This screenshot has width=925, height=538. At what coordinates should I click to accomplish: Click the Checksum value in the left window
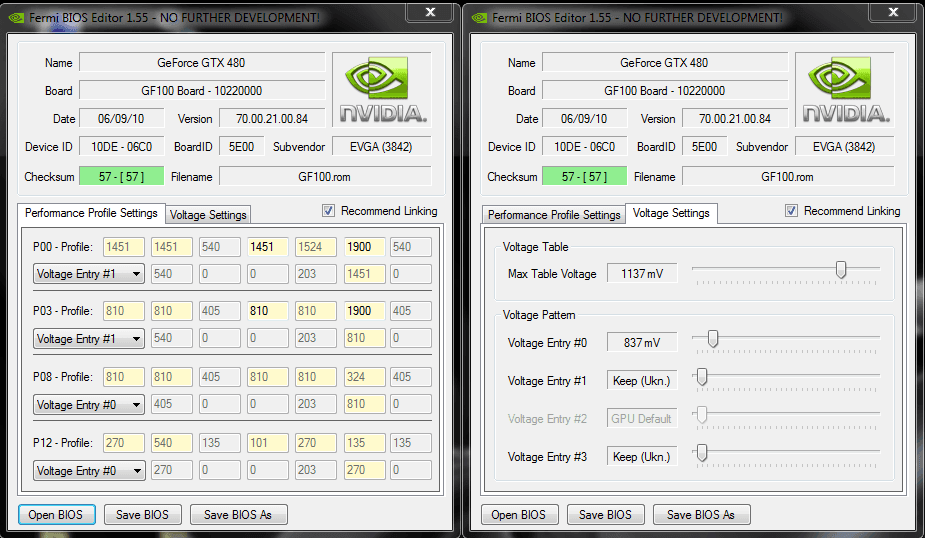pos(122,176)
